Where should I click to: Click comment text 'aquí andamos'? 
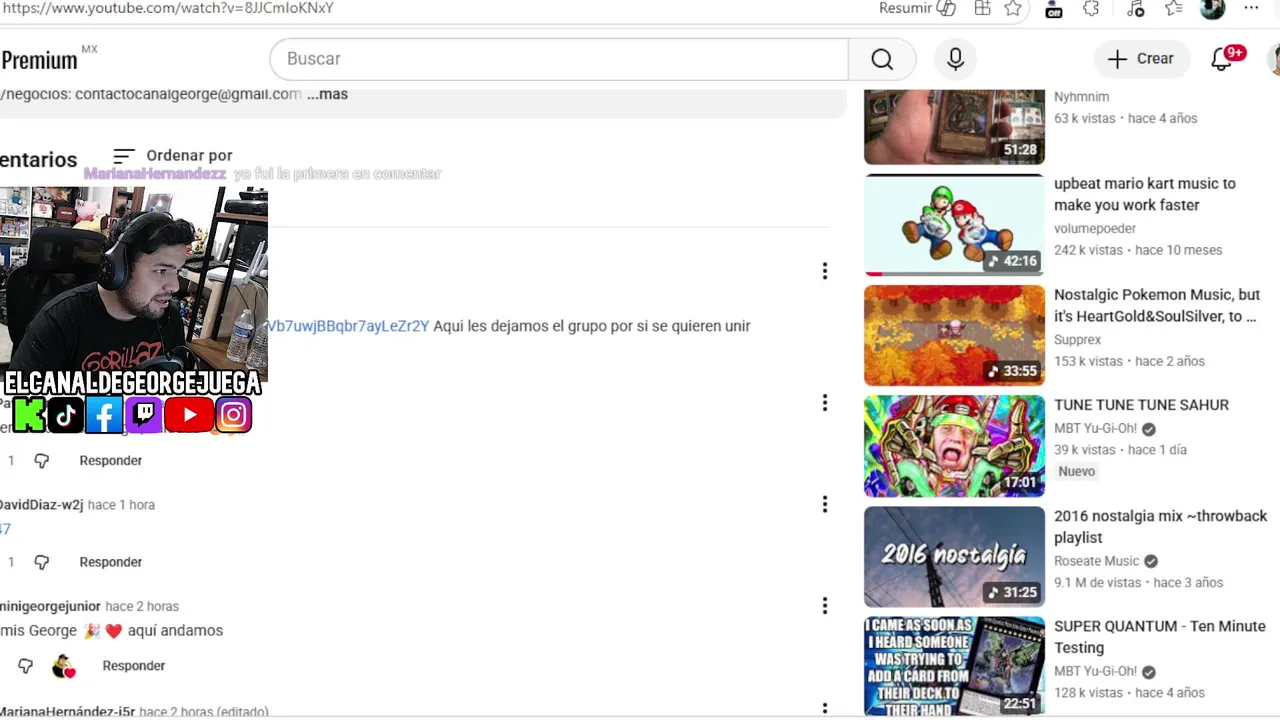coord(175,631)
